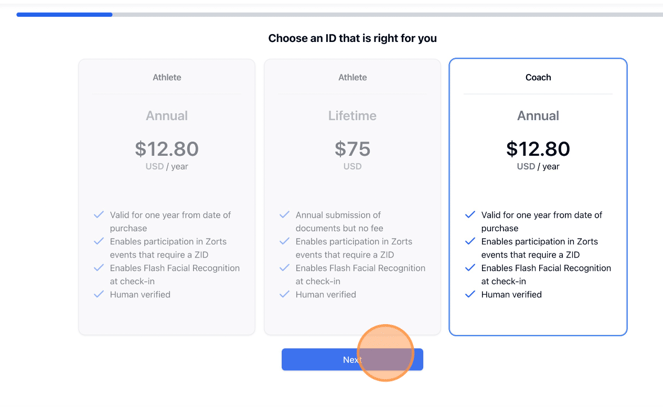The height and width of the screenshot is (407, 663).
Task: Click the Athlete Annual card's 'Annual' title
Action: point(167,116)
